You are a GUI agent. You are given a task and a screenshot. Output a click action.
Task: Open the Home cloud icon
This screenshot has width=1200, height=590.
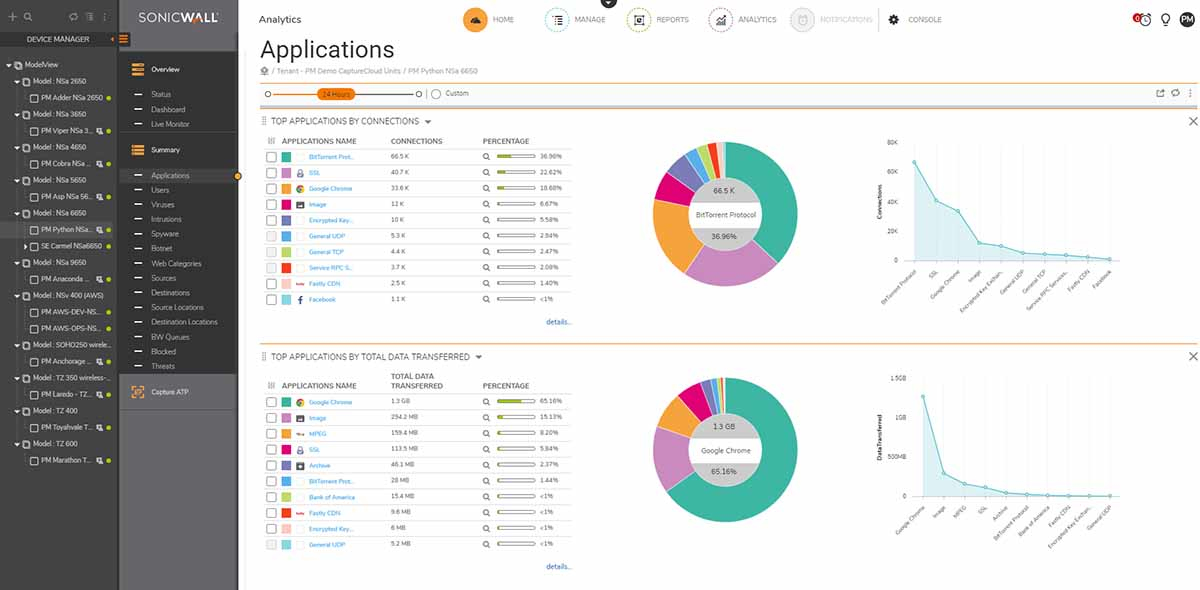click(x=476, y=20)
